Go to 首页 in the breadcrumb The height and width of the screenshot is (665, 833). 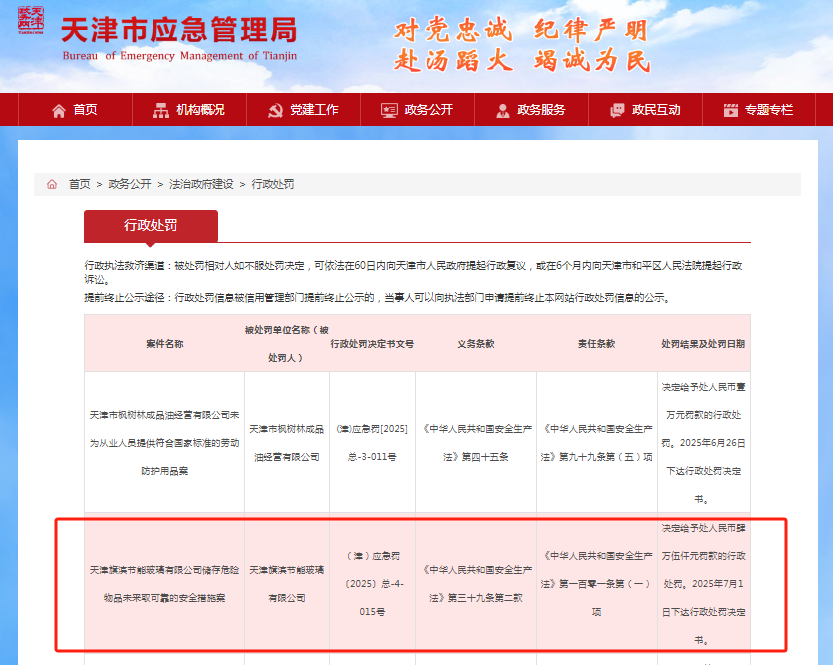point(80,184)
